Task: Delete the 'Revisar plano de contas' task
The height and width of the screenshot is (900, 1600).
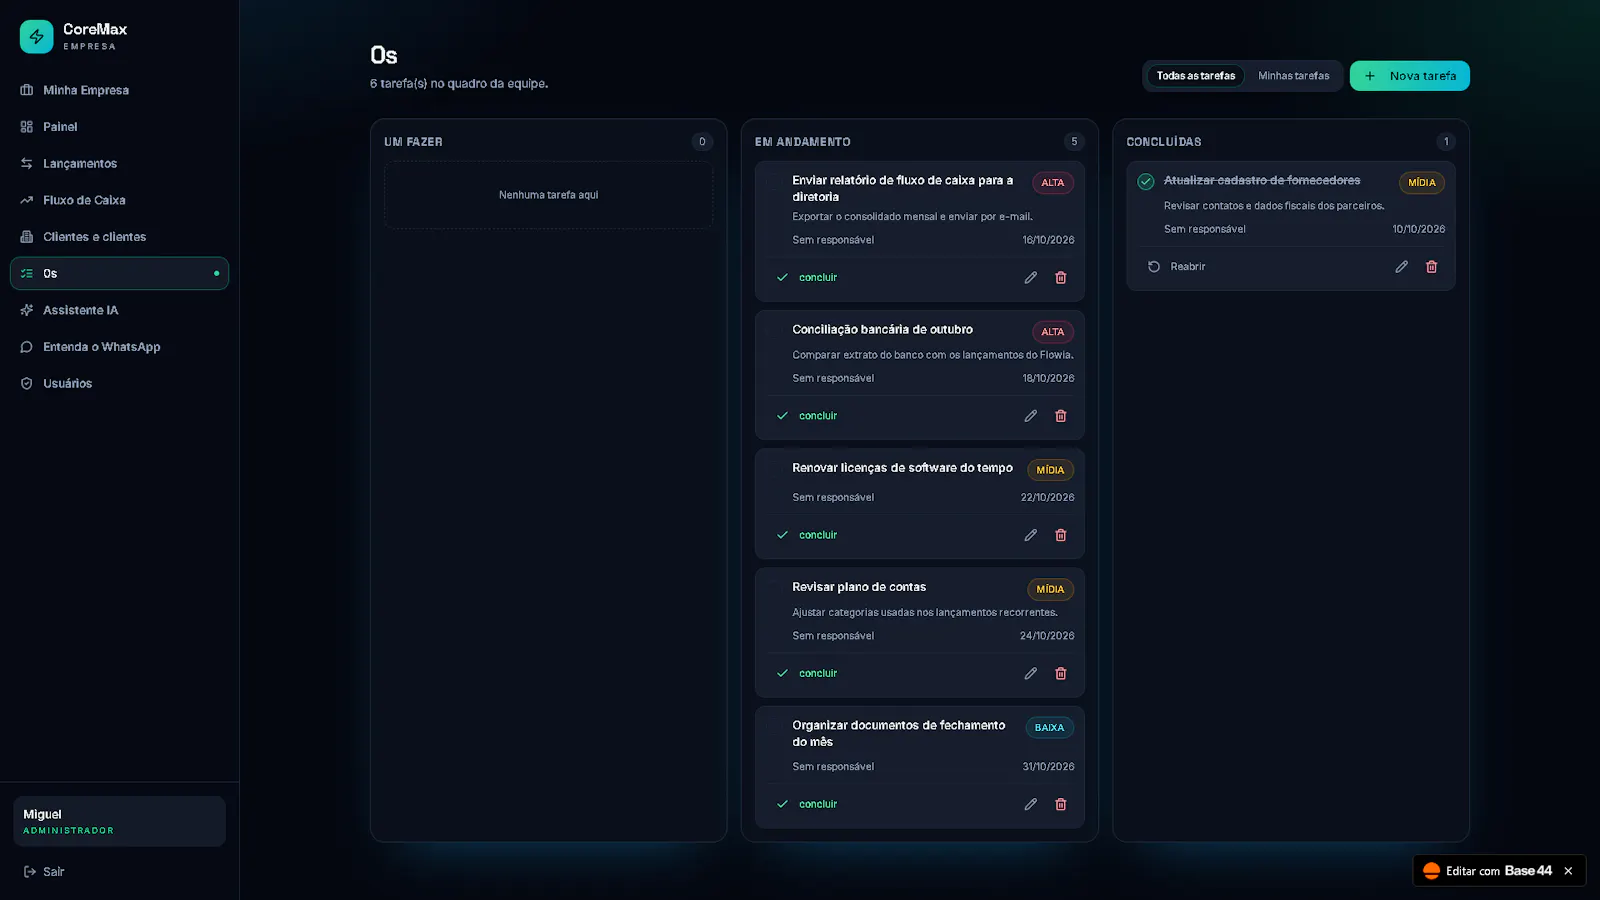Action: 1061,674
